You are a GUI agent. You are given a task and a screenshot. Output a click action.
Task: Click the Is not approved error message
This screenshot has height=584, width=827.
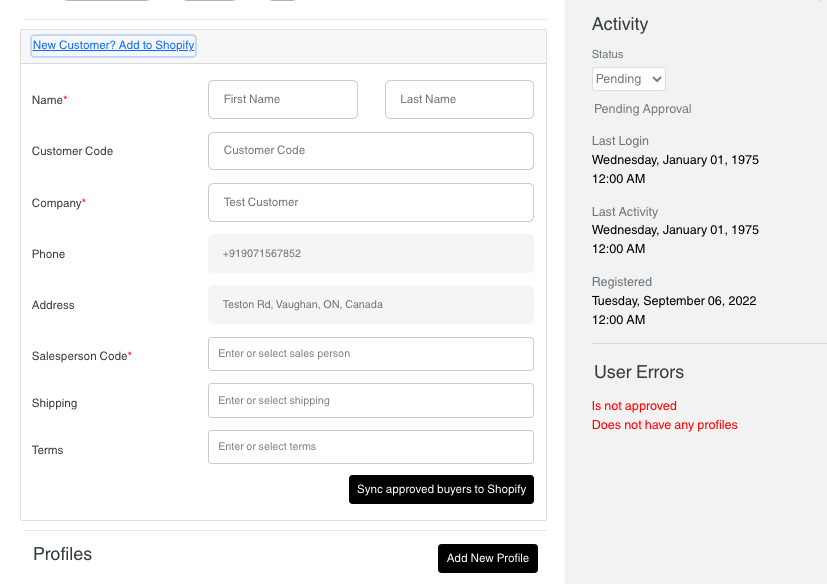click(x=633, y=405)
